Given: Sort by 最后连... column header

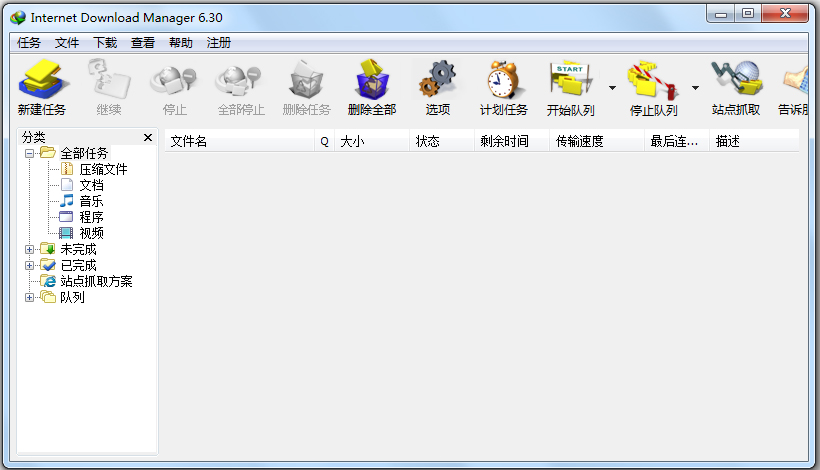Looking at the screenshot, I should click(x=677, y=141).
